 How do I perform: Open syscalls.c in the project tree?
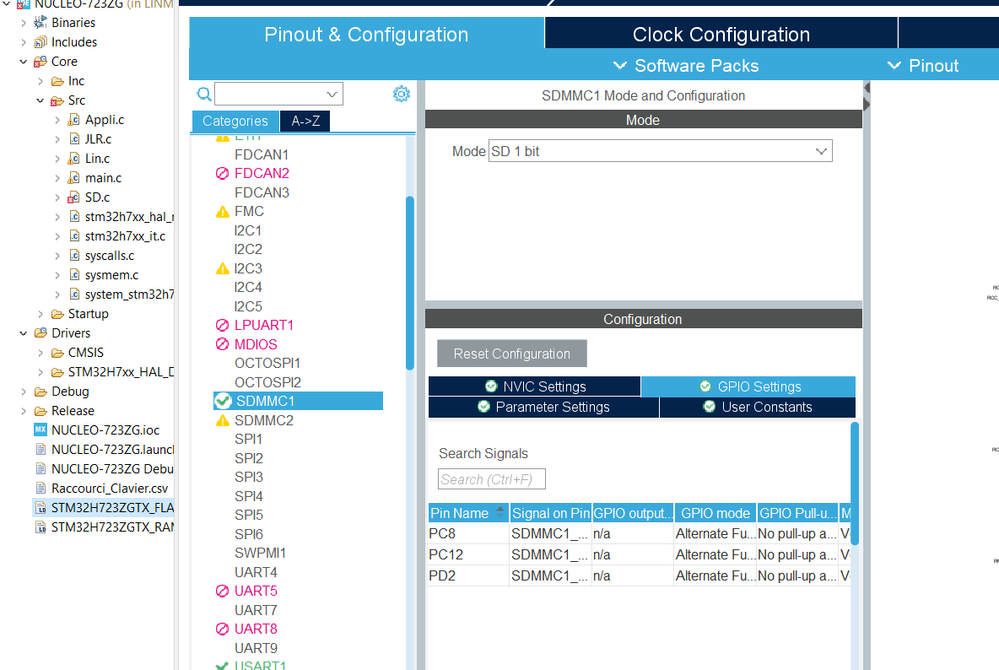(110, 255)
